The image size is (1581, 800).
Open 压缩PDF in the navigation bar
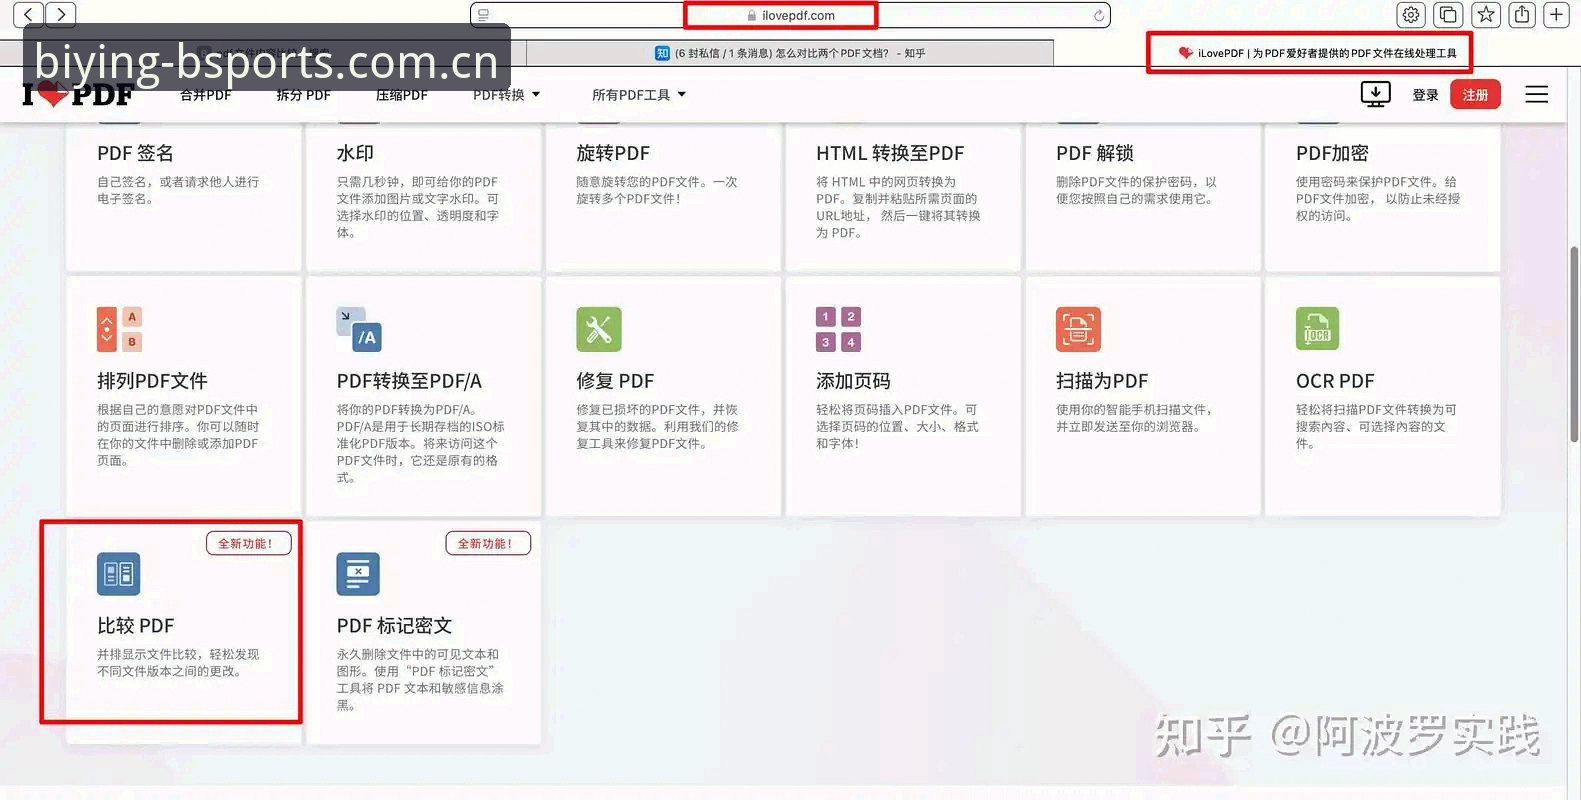[x=402, y=95]
